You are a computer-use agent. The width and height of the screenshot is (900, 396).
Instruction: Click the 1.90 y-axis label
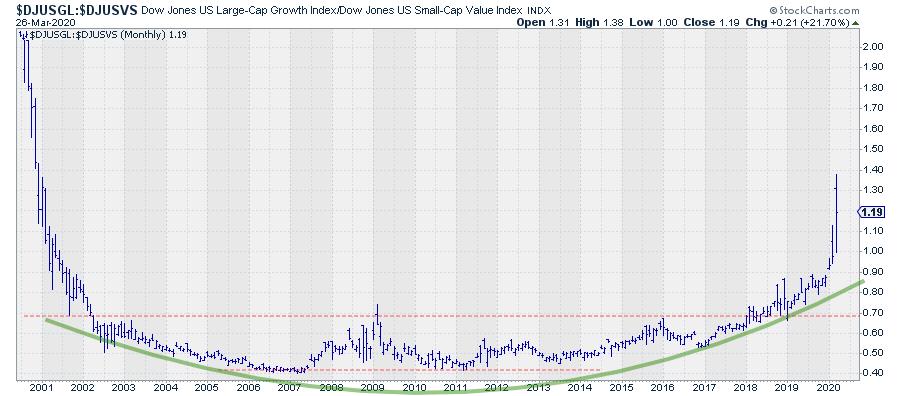click(872, 67)
